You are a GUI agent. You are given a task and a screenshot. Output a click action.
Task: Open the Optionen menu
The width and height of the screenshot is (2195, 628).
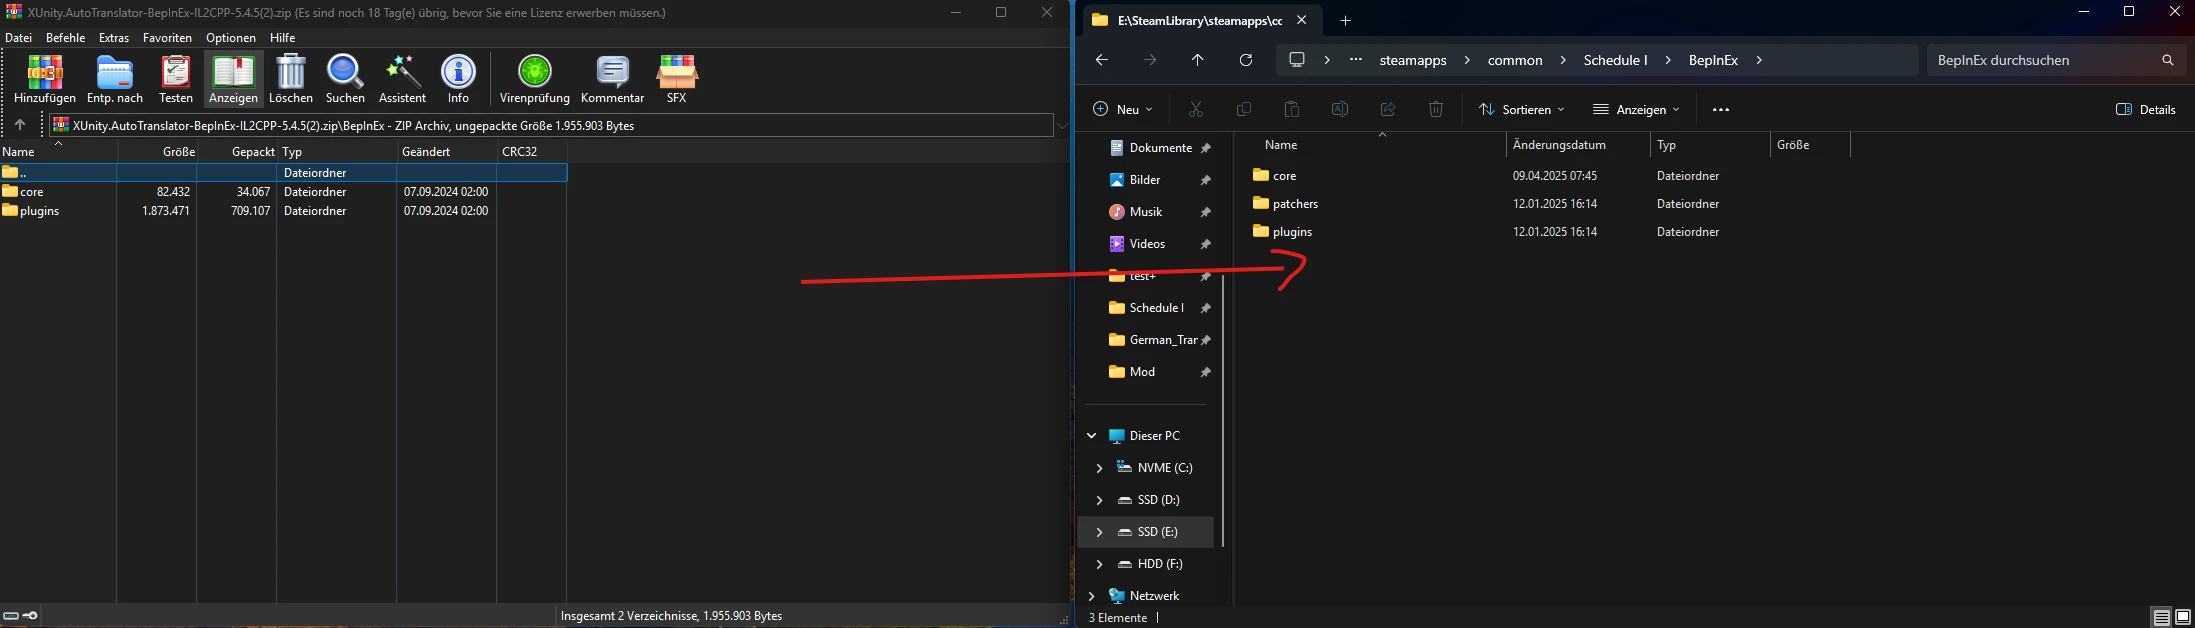[x=231, y=37]
